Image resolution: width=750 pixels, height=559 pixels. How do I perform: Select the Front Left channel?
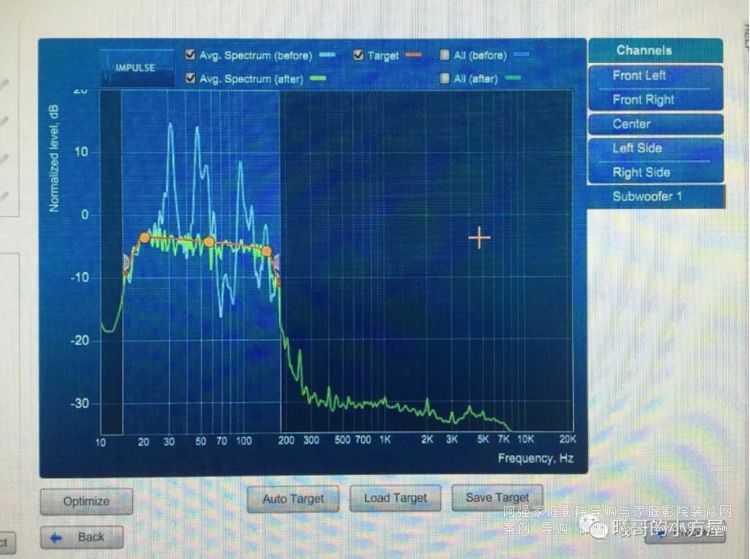655,76
